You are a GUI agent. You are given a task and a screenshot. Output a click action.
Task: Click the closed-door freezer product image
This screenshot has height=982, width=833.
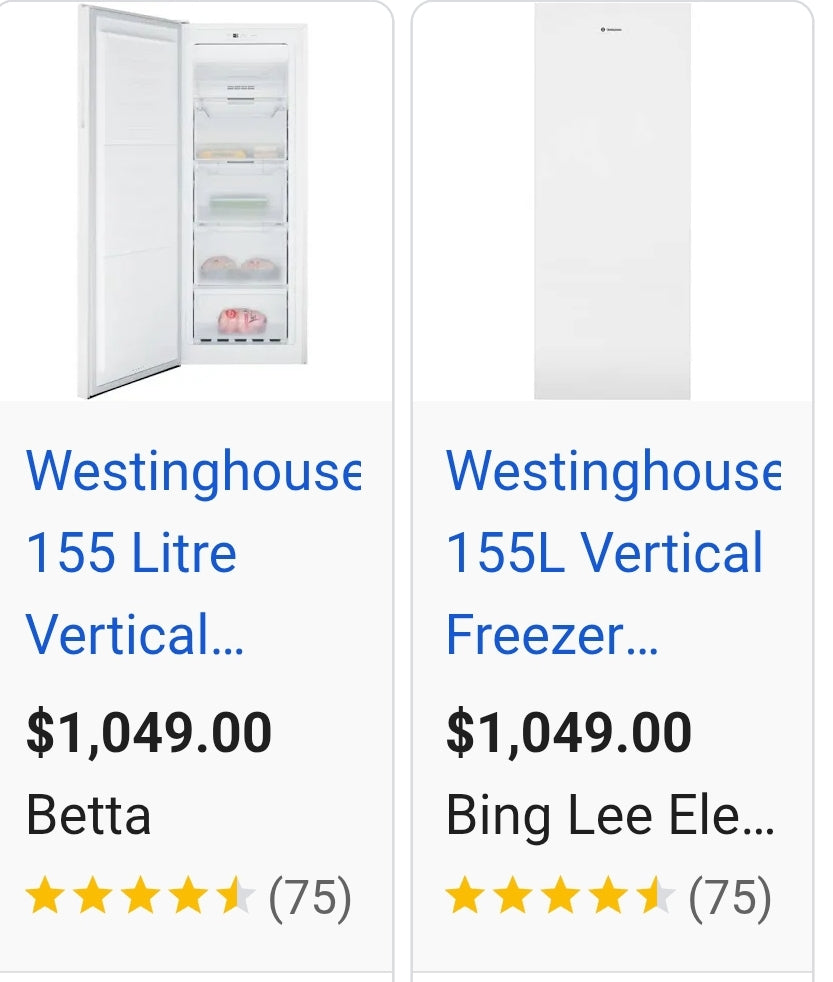(x=612, y=200)
